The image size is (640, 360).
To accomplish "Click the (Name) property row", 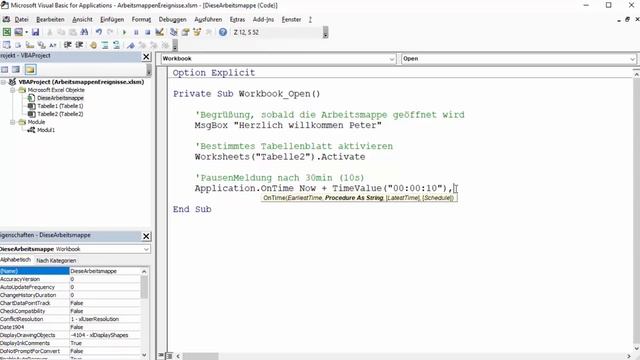I will pyautogui.click(x=70, y=271).
